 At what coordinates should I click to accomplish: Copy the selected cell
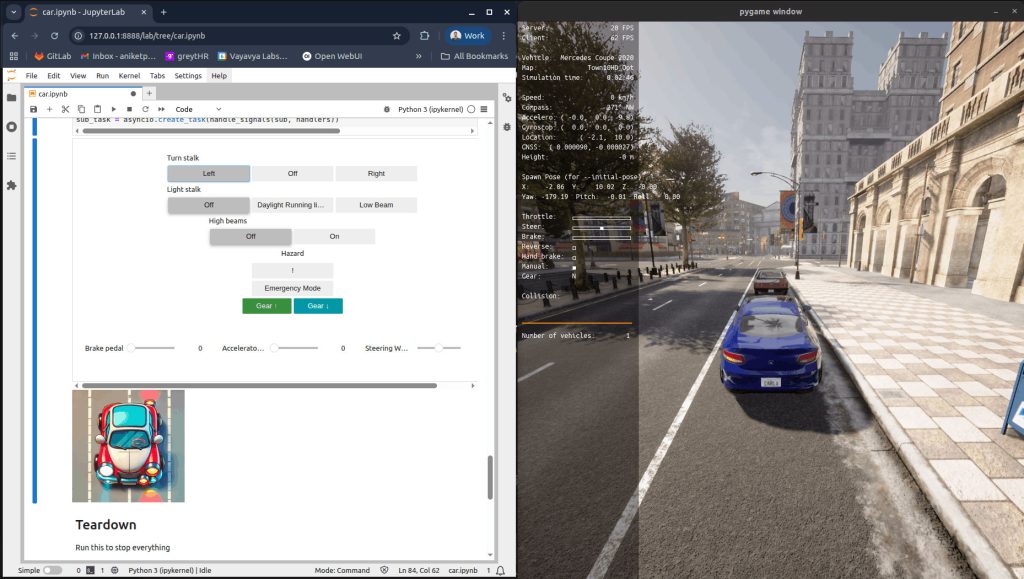[x=80, y=109]
